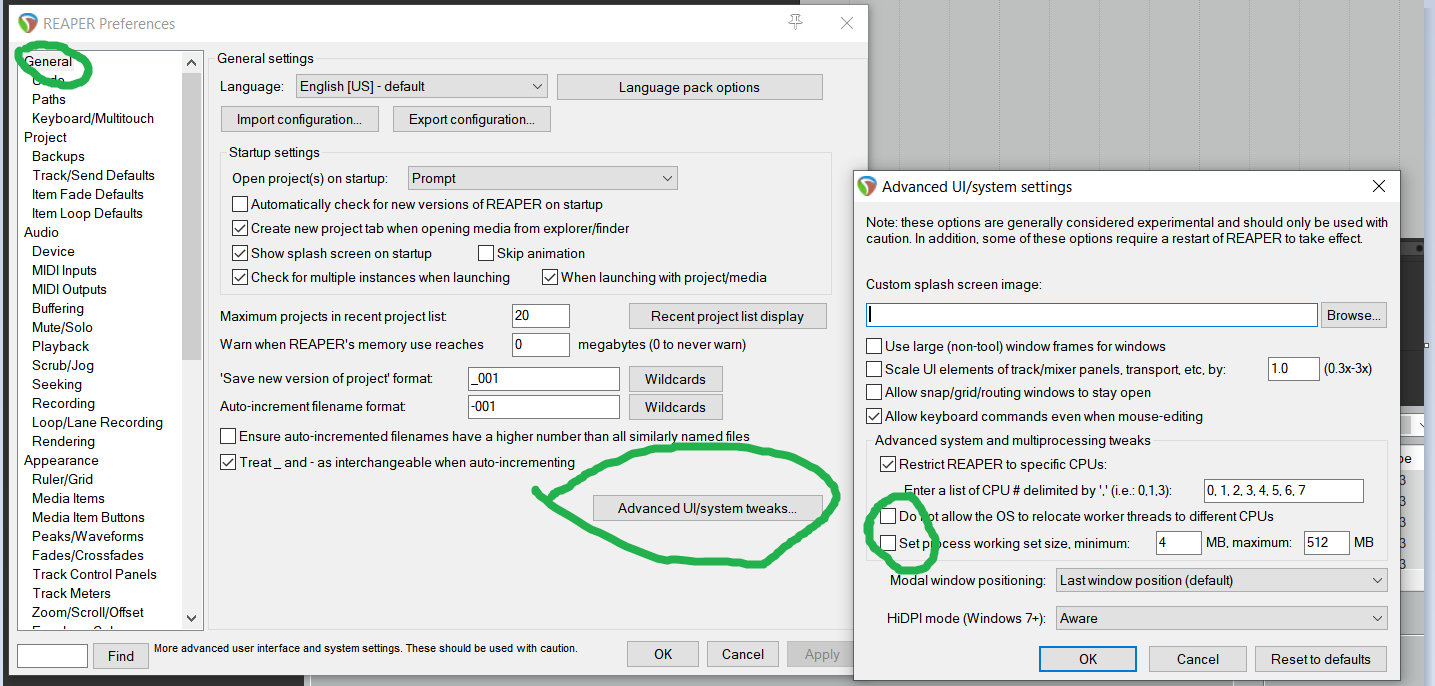Click Cancel in Advanced UI/system settings dialog

click(x=1197, y=659)
